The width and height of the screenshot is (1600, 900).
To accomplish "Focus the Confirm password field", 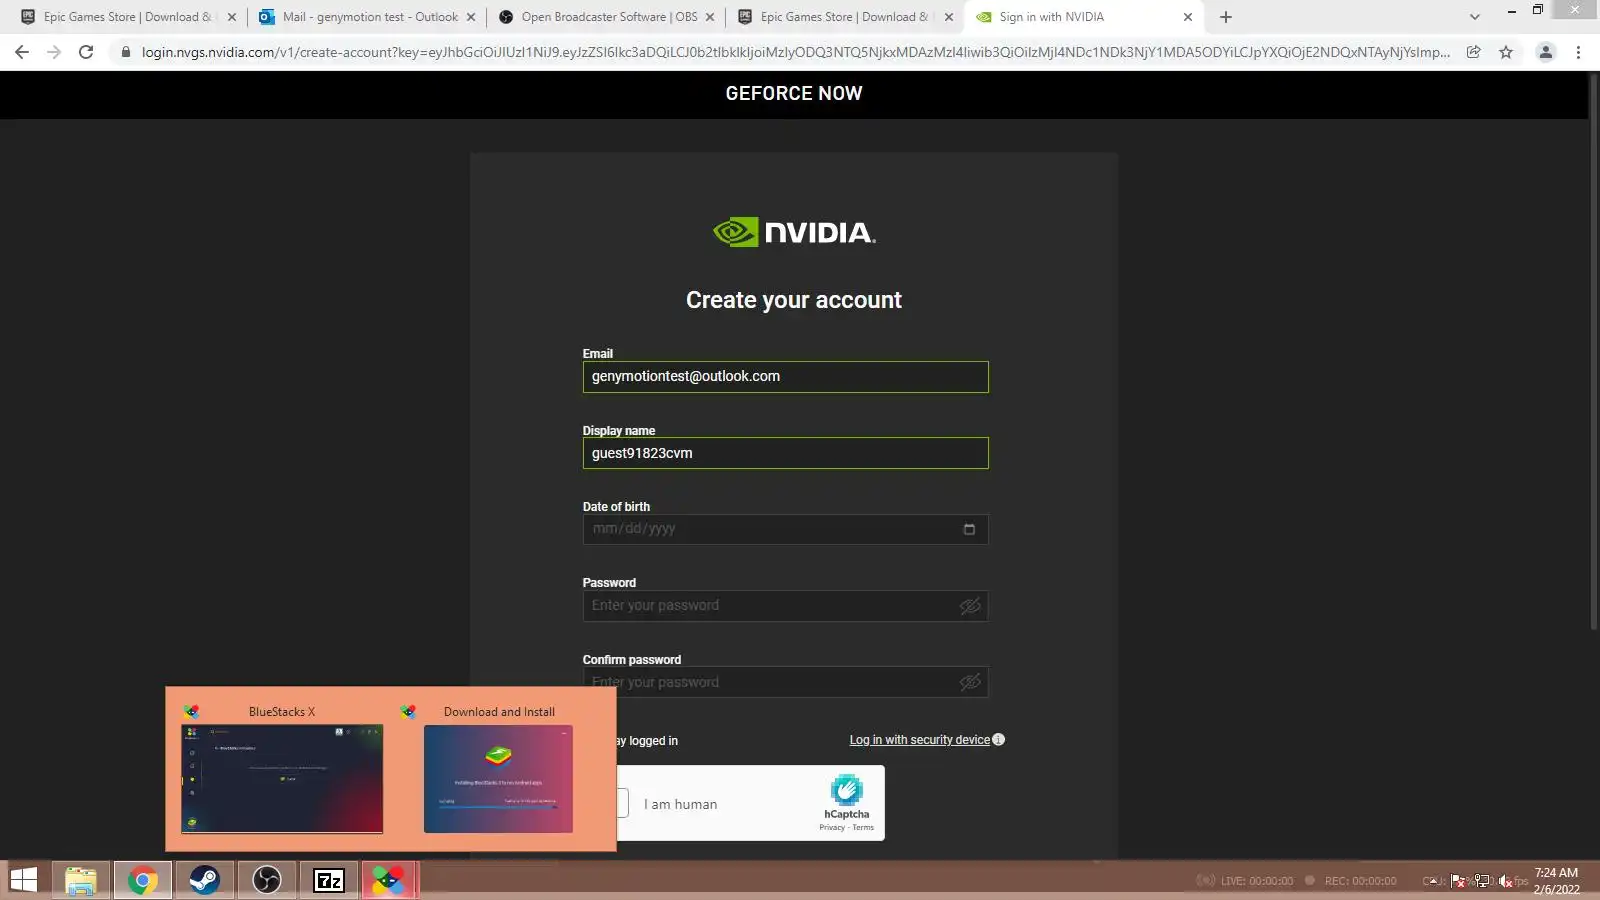I will [x=786, y=682].
